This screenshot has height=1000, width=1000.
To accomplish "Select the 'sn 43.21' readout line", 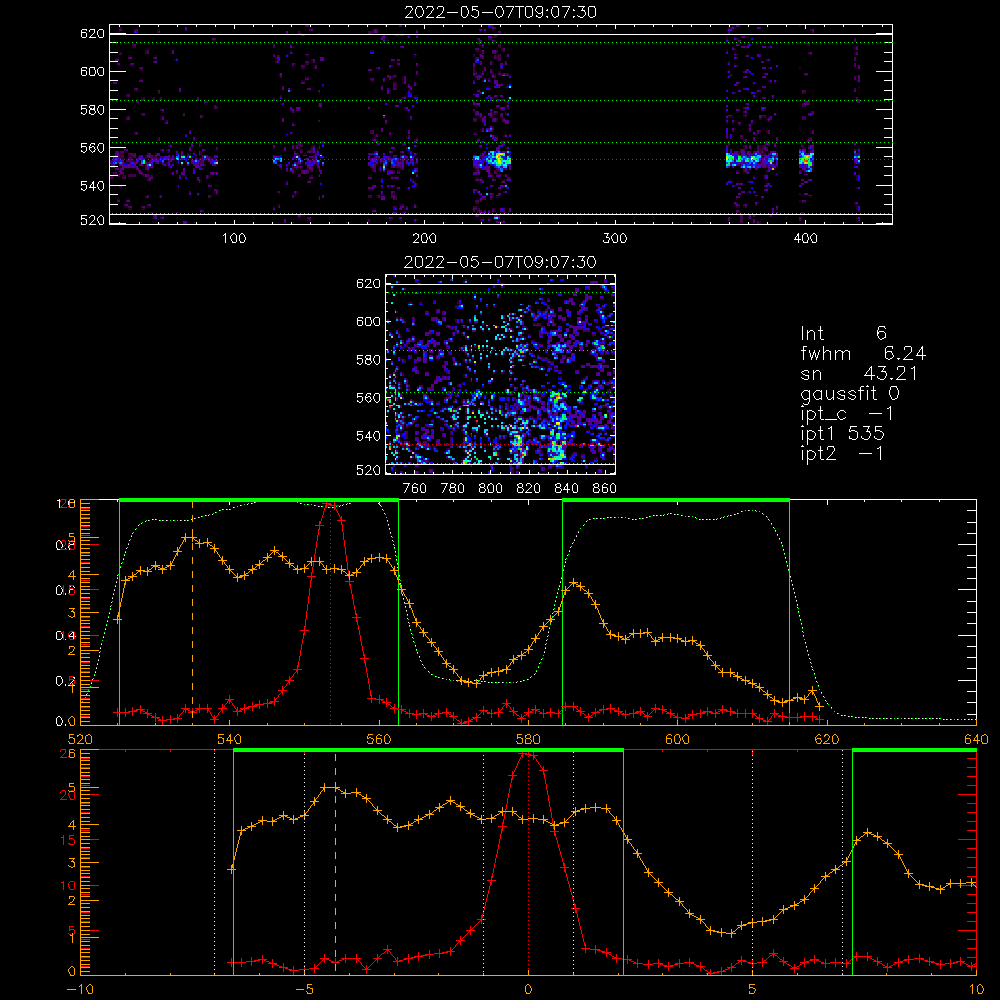I will pos(859,373).
